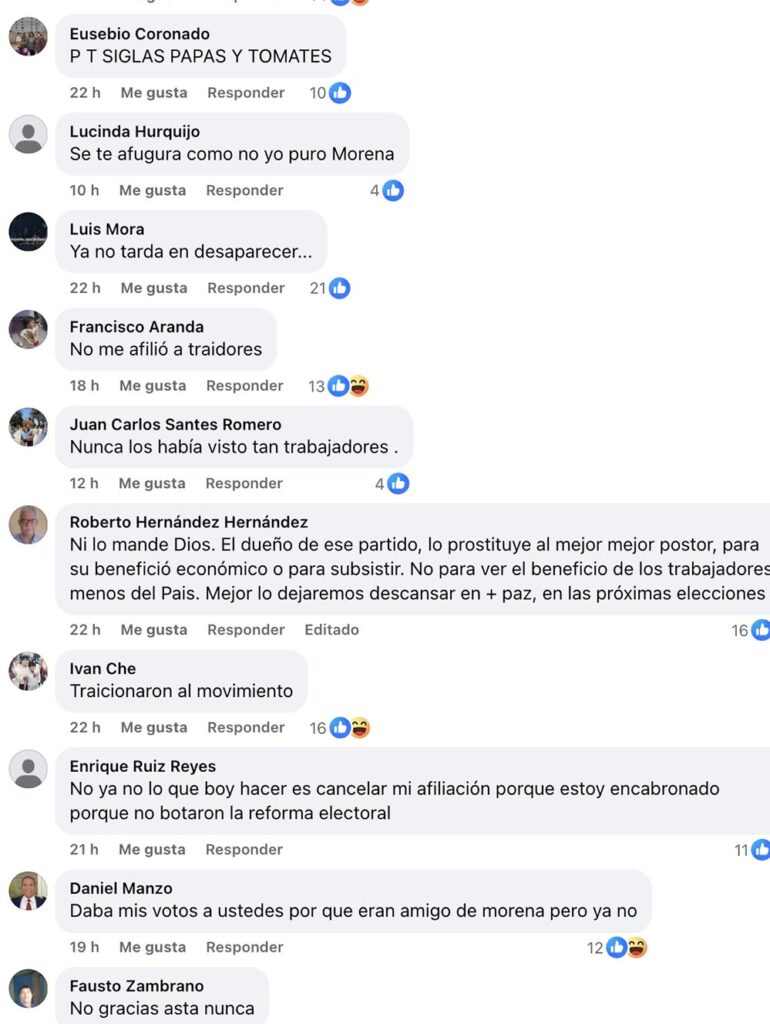Reply to Francisco Aranda's comment
Image resolution: width=770 pixels, height=1024 pixels.
tap(245, 386)
